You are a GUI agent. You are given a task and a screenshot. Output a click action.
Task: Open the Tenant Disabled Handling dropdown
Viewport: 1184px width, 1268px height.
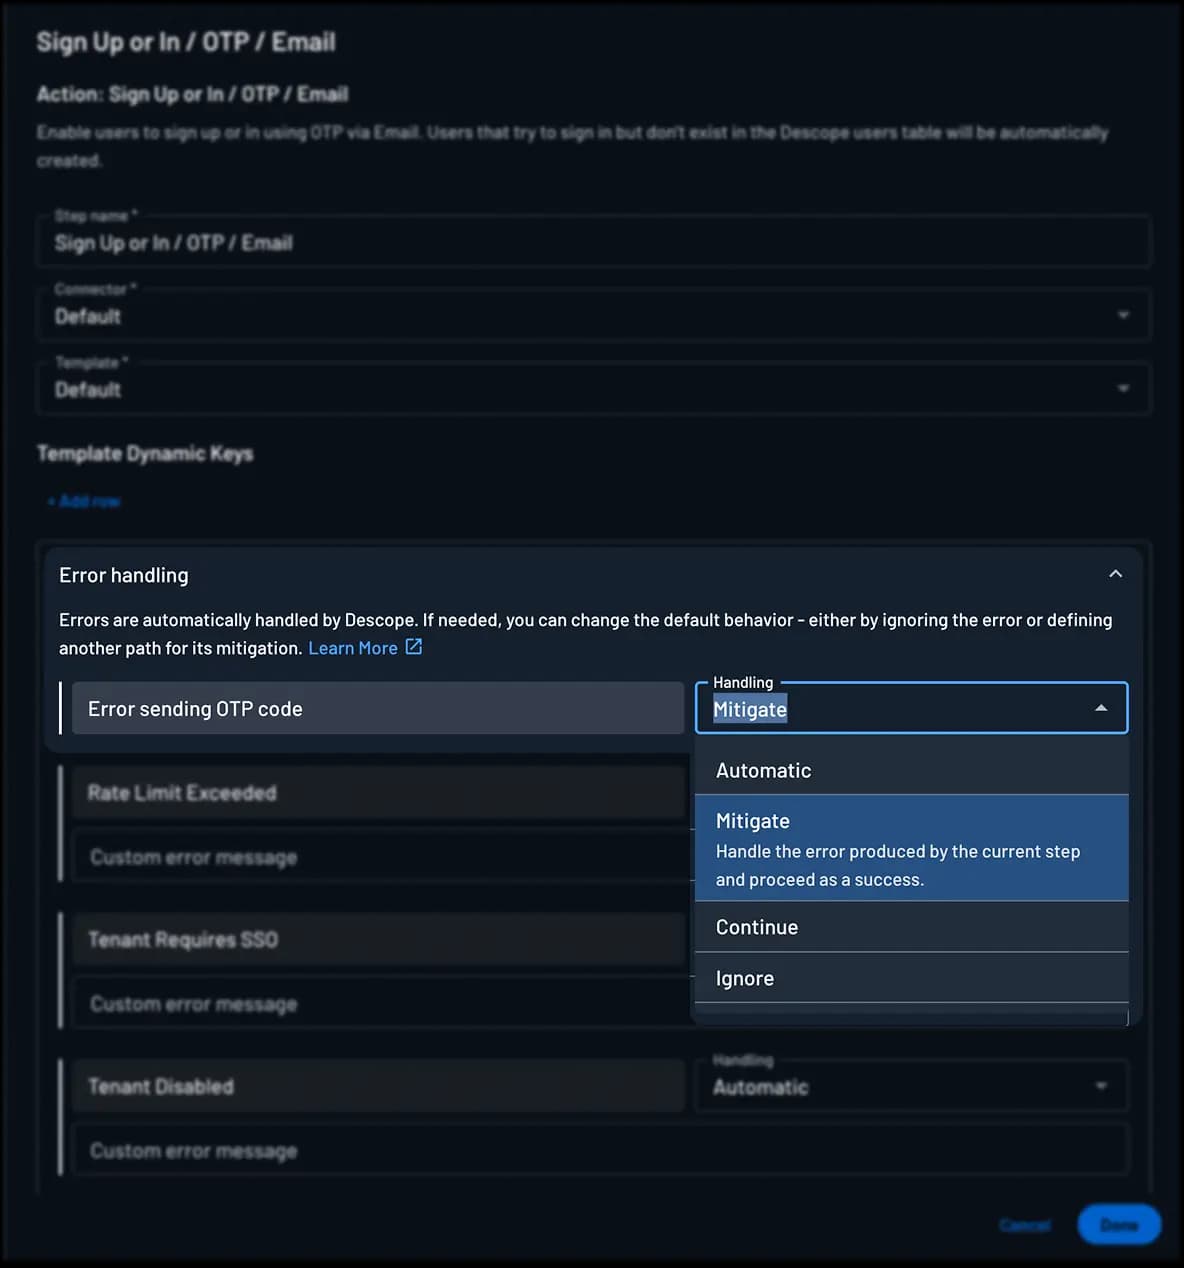click(1100, 1086)
